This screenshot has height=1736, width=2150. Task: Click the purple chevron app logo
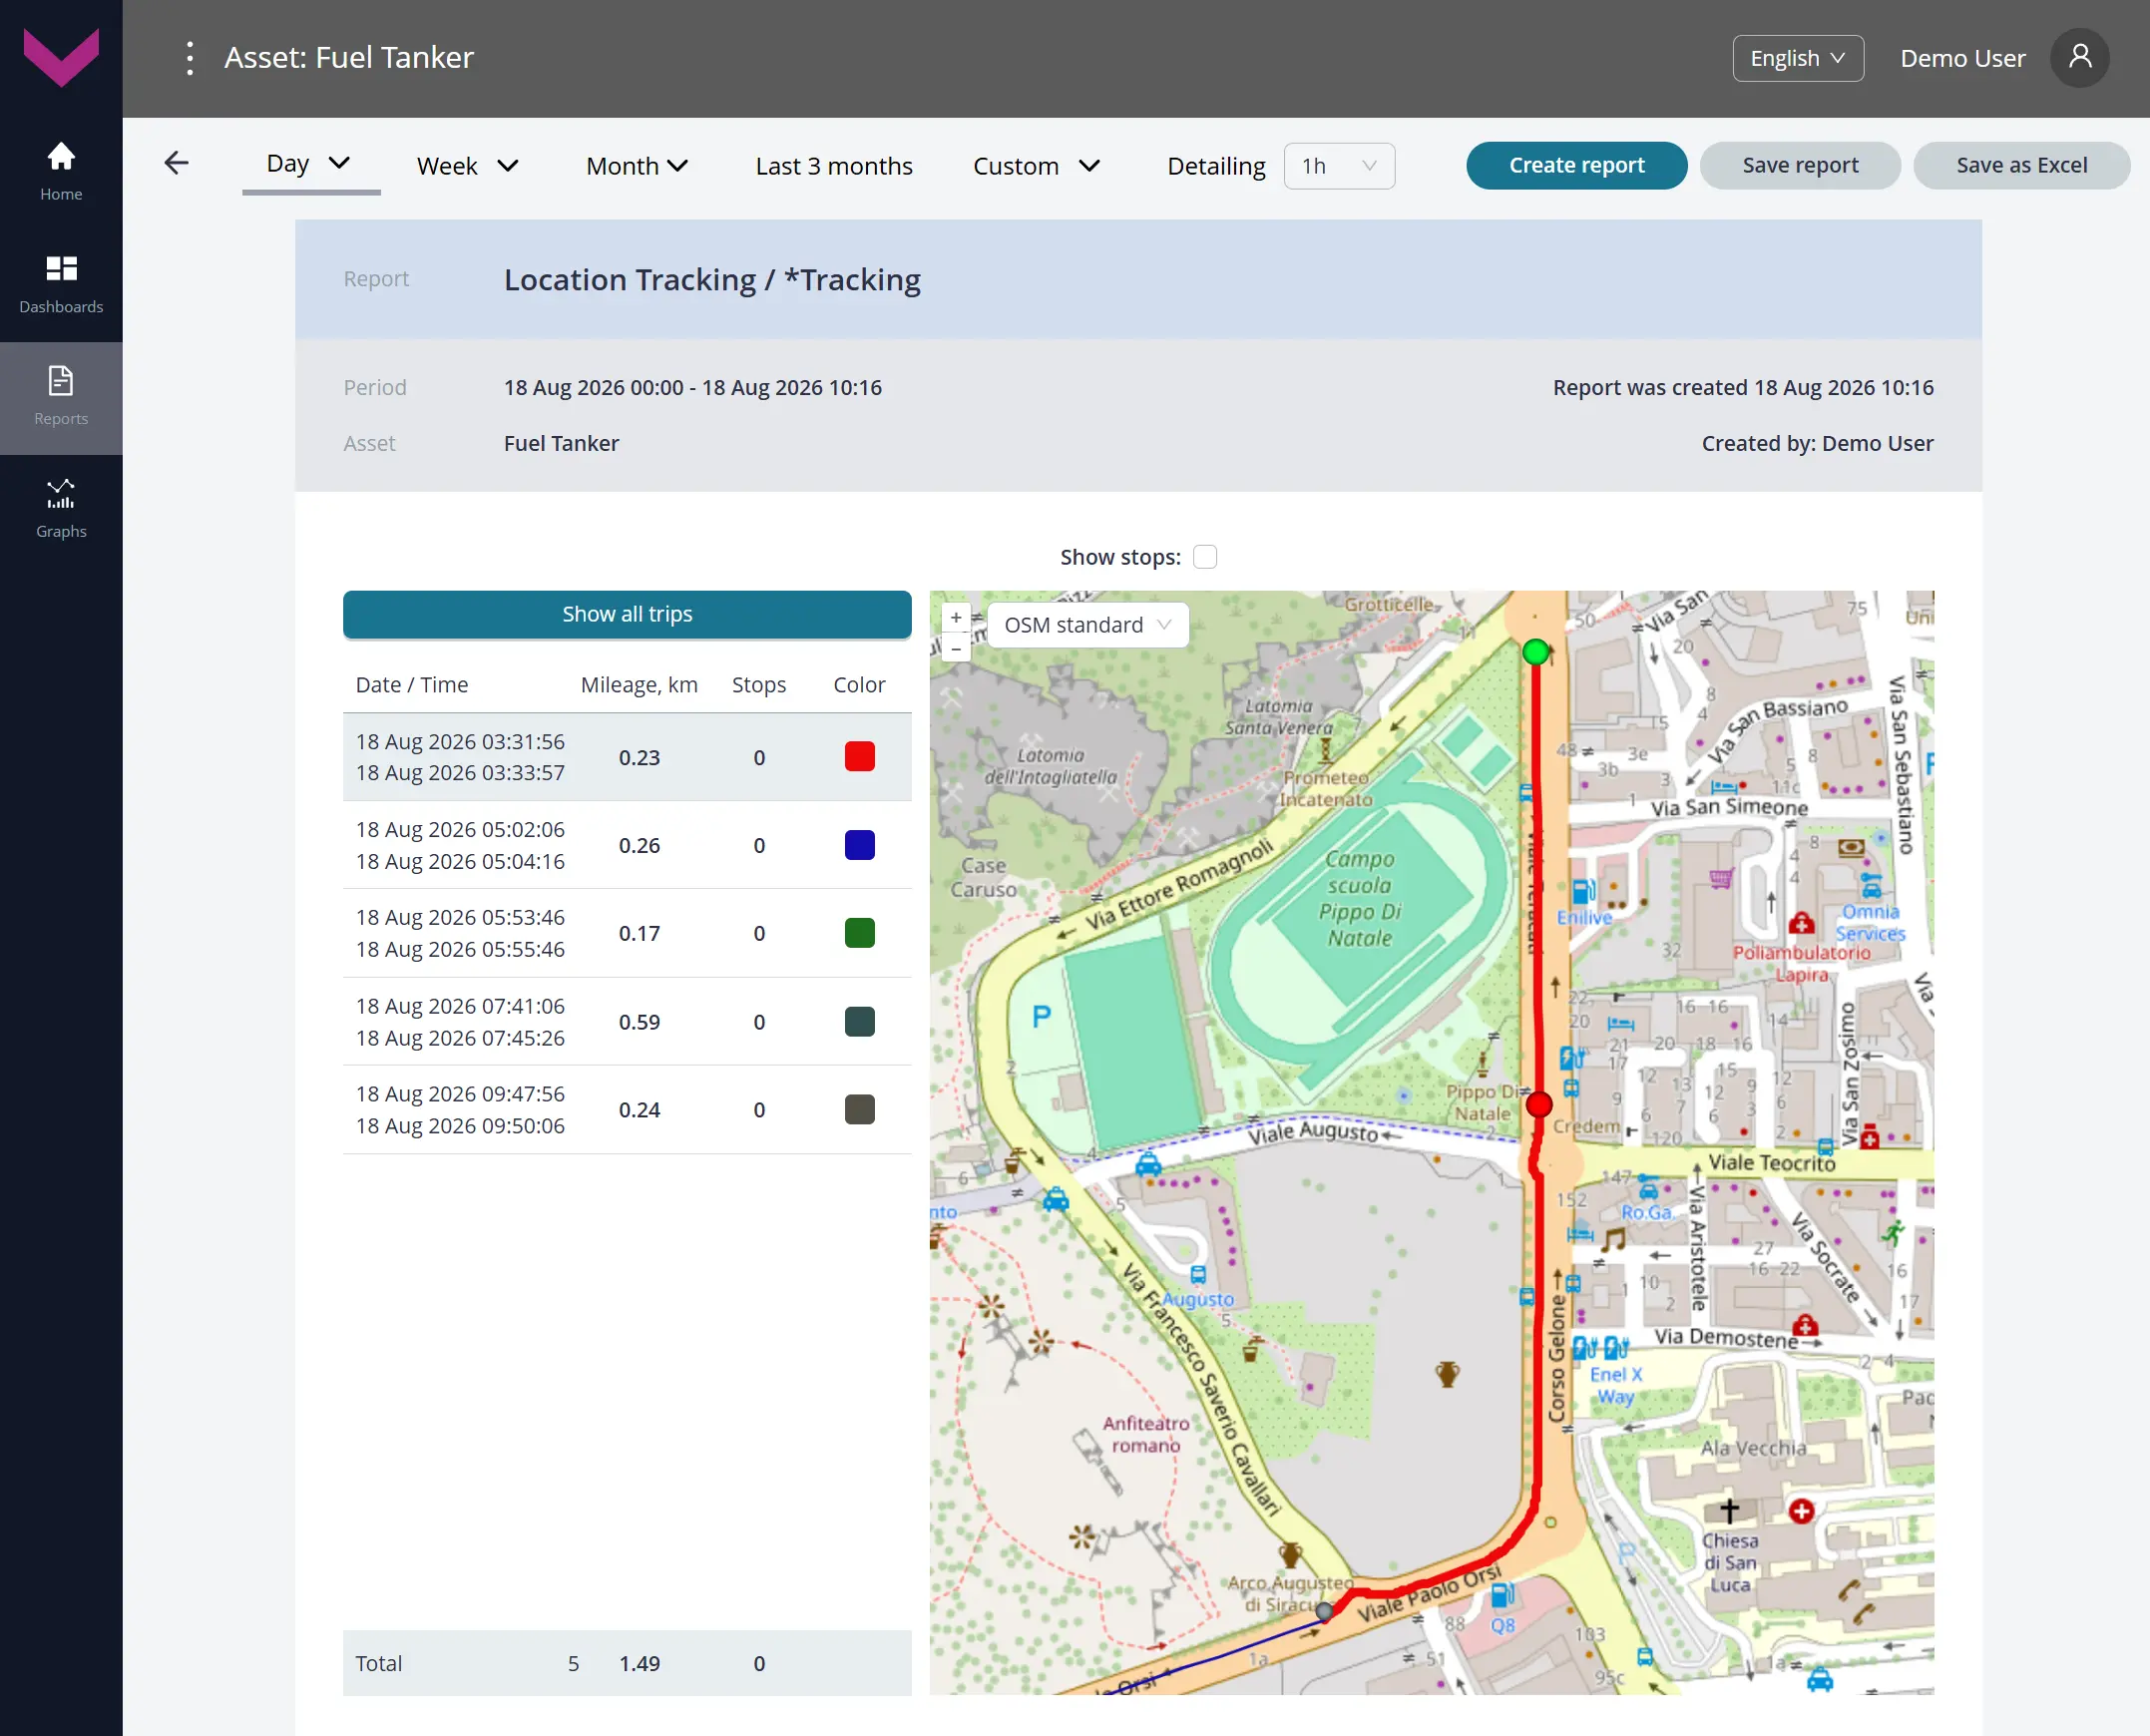61,57
